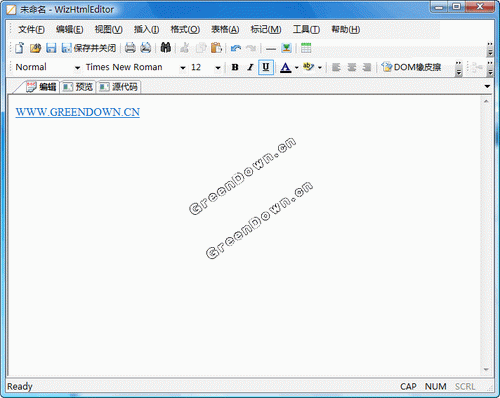
Task: Click the Insert image icon
Action: click(286, 48)
